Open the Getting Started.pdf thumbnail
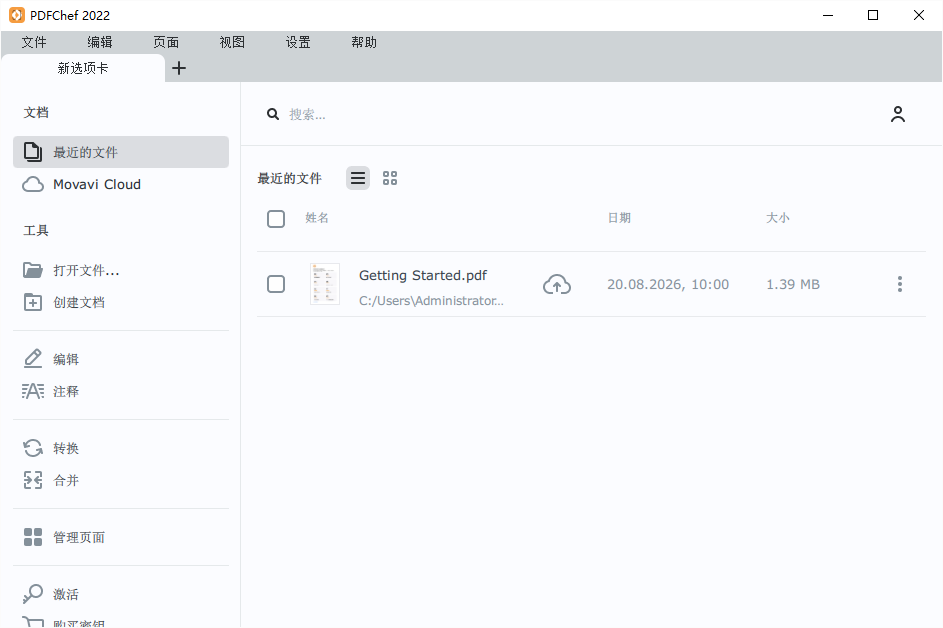Screen dimensions: 943x628 (x=325, y=284)
